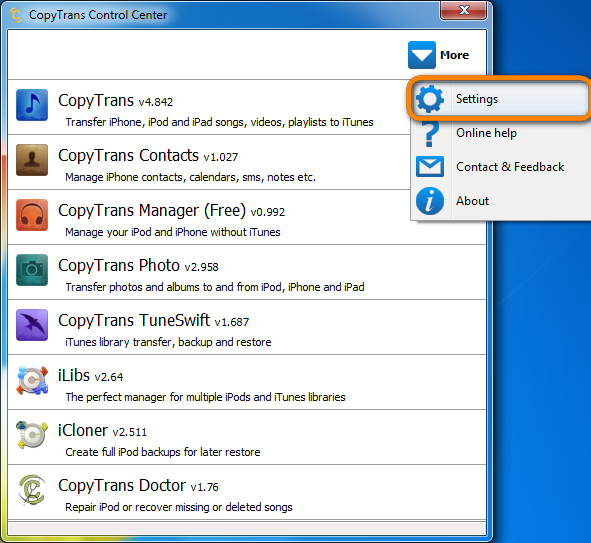
Task: Start iLibs v2.64
Action: [x=247, y=382]
